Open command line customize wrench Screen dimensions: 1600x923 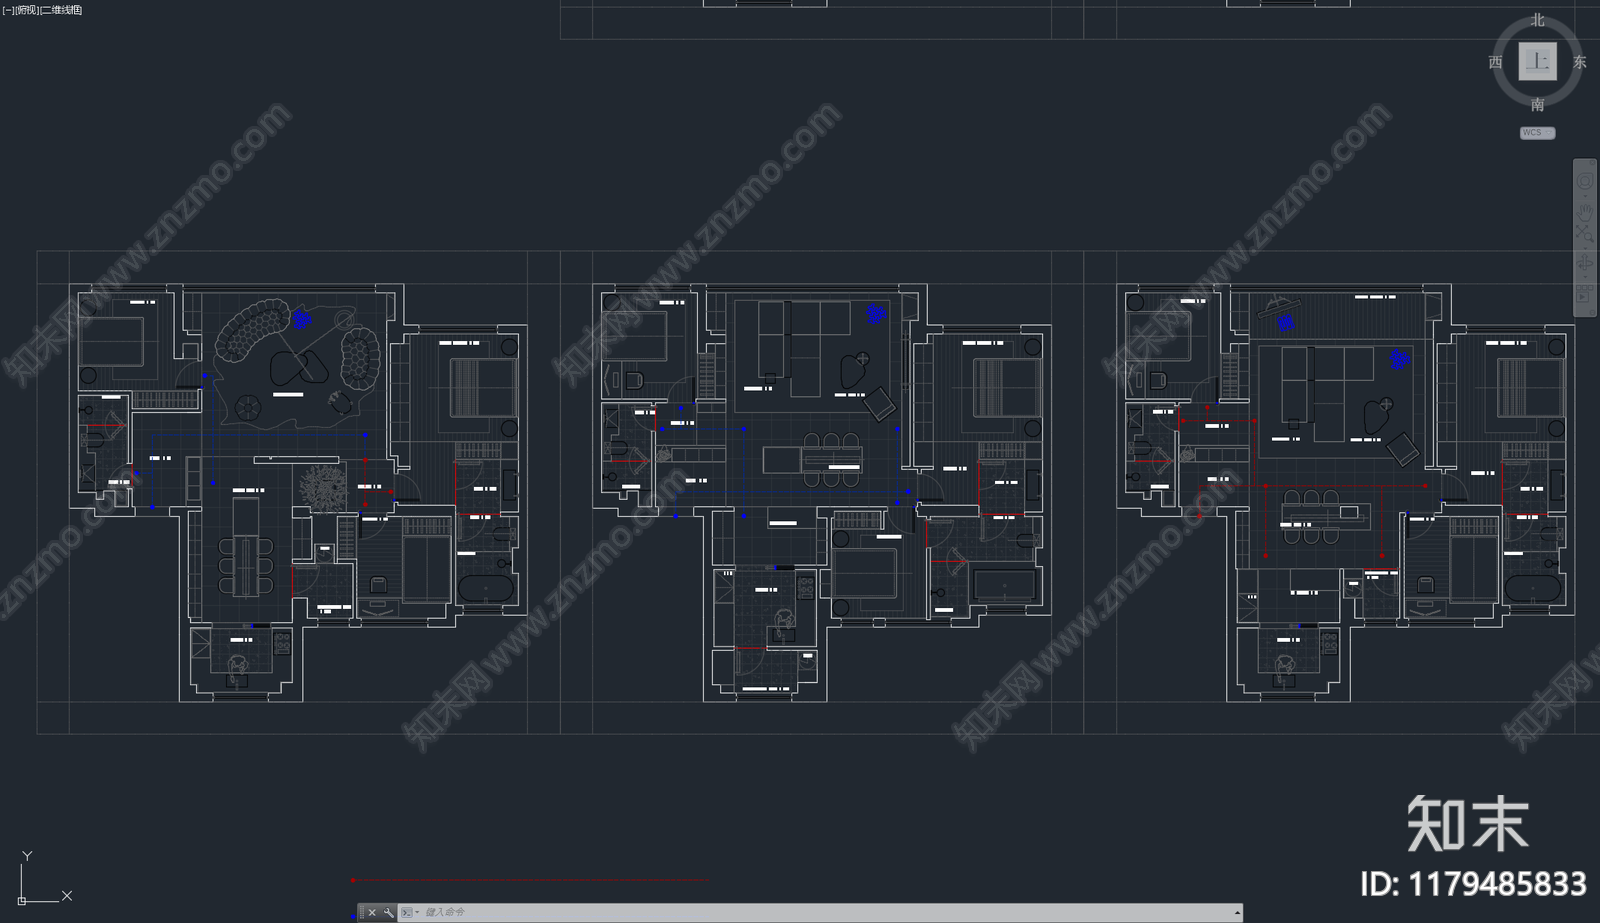tap(389, 912)
